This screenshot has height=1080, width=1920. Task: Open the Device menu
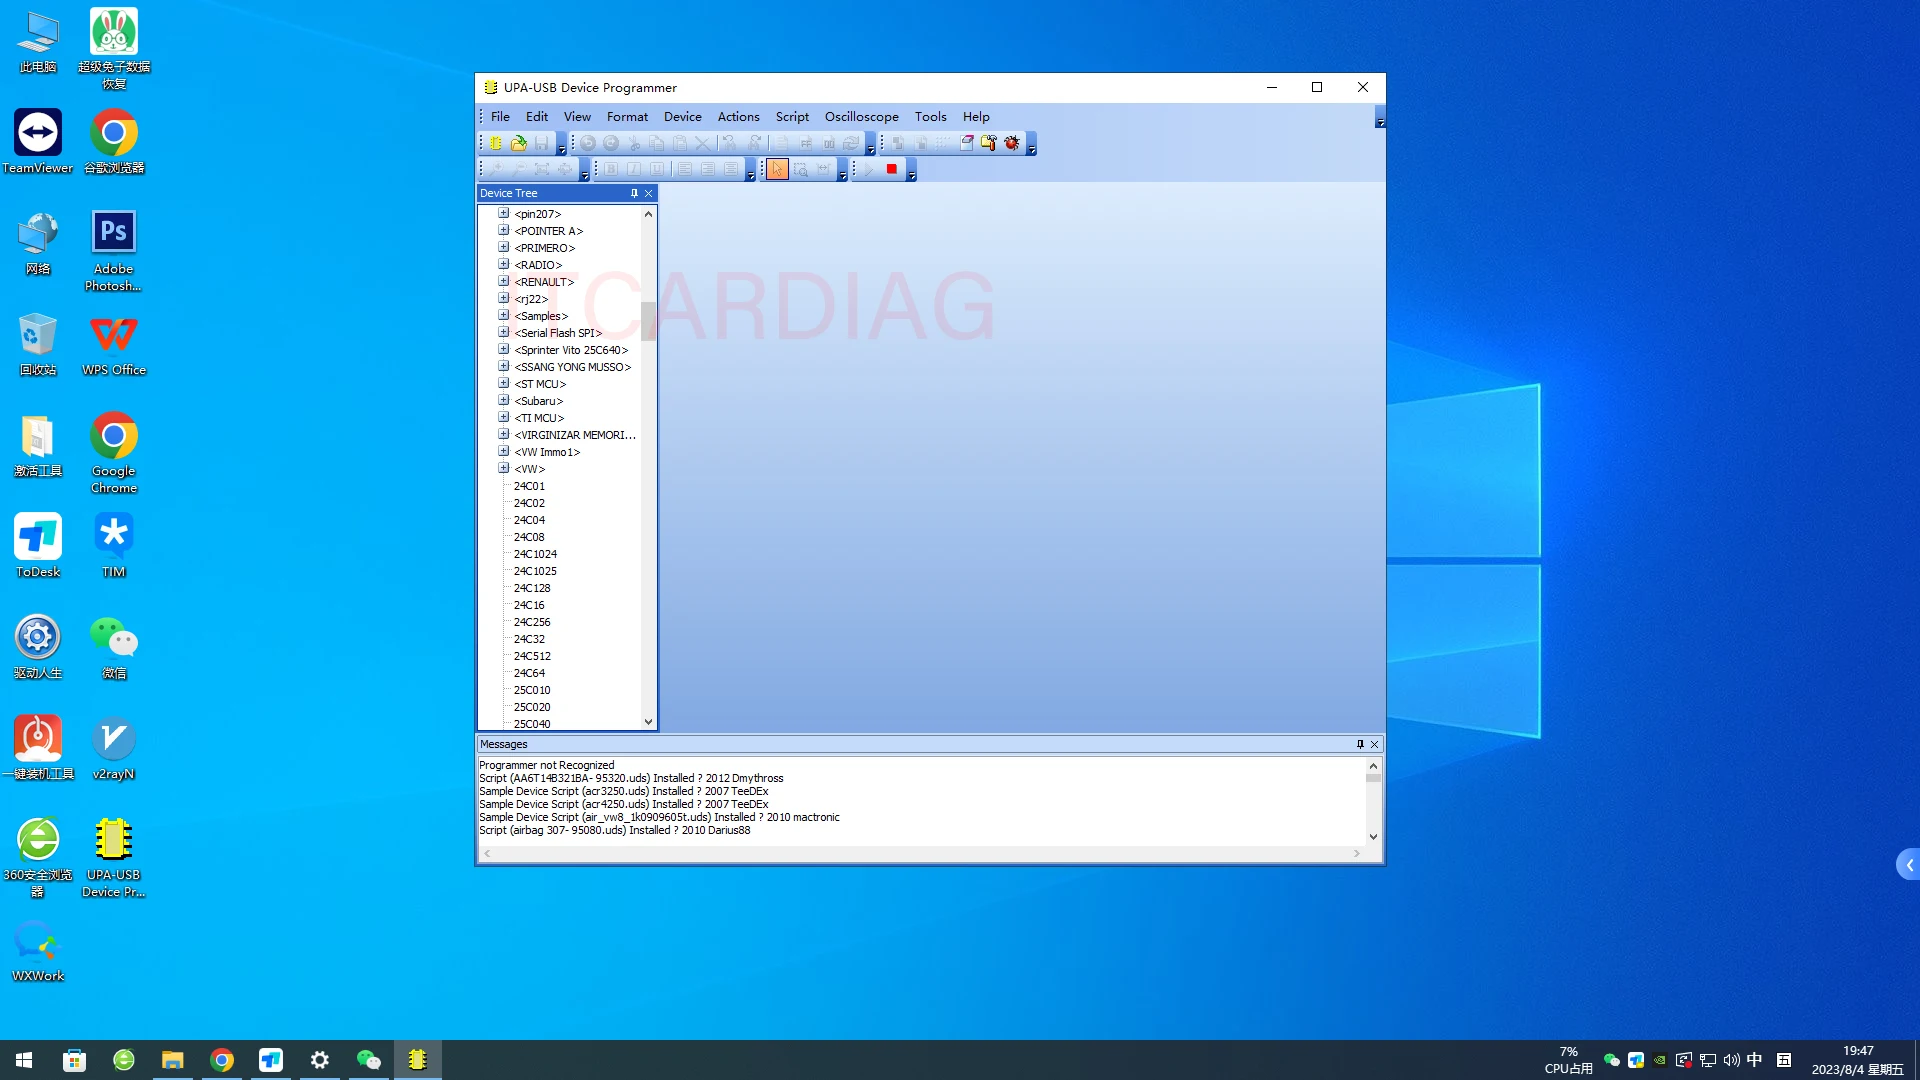tap(683, 117)
